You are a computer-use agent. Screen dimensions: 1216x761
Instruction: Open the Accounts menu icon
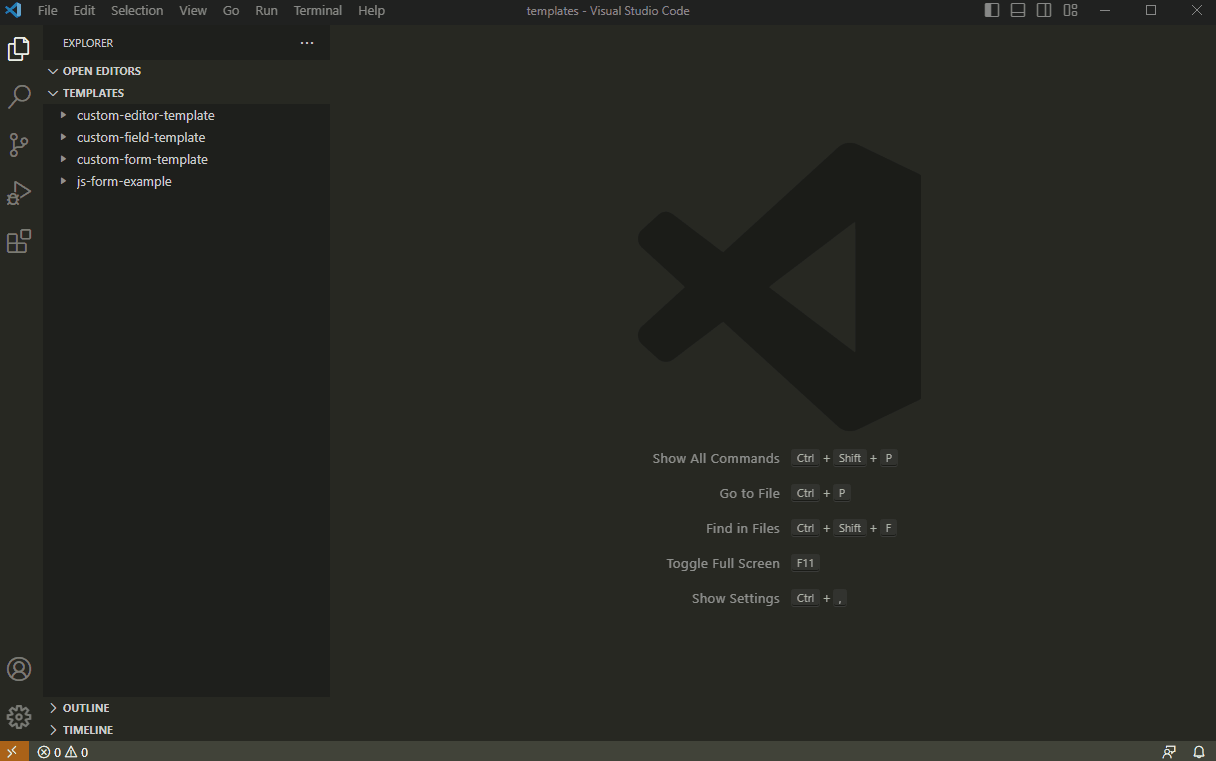pos(18,669)
